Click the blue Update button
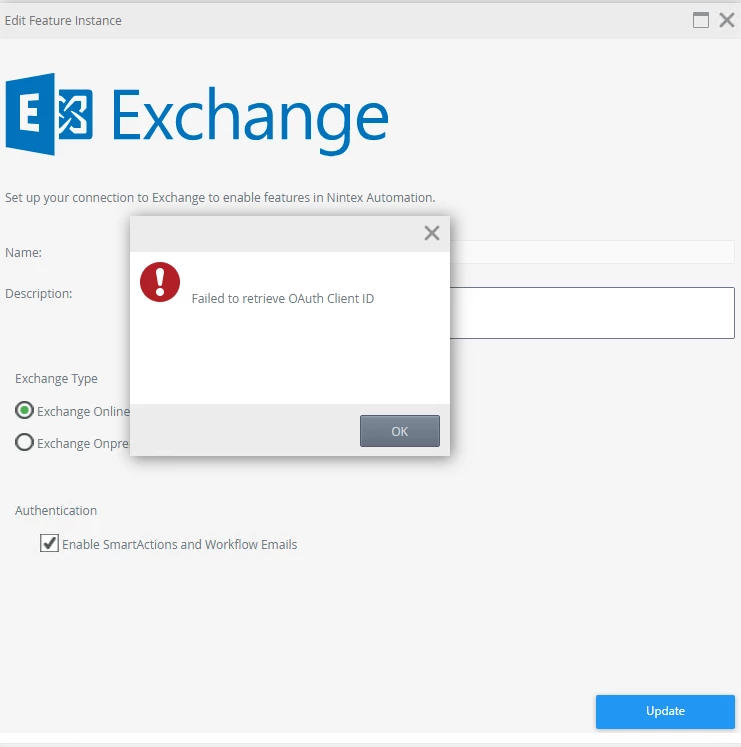The image size is (741, 747). click(x=665, y=711)
